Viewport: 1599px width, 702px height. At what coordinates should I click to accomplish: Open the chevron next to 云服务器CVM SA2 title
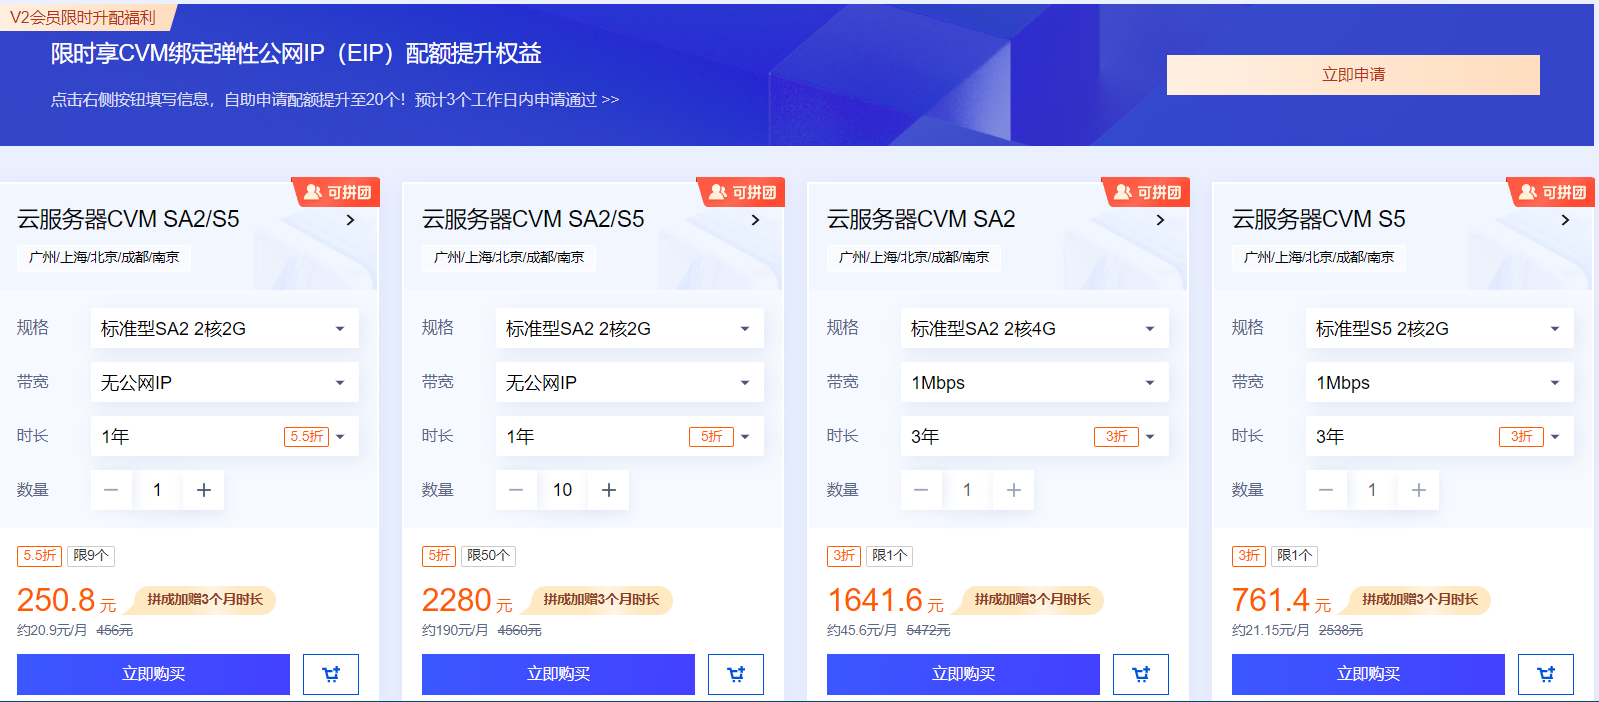click(1160, 220)
